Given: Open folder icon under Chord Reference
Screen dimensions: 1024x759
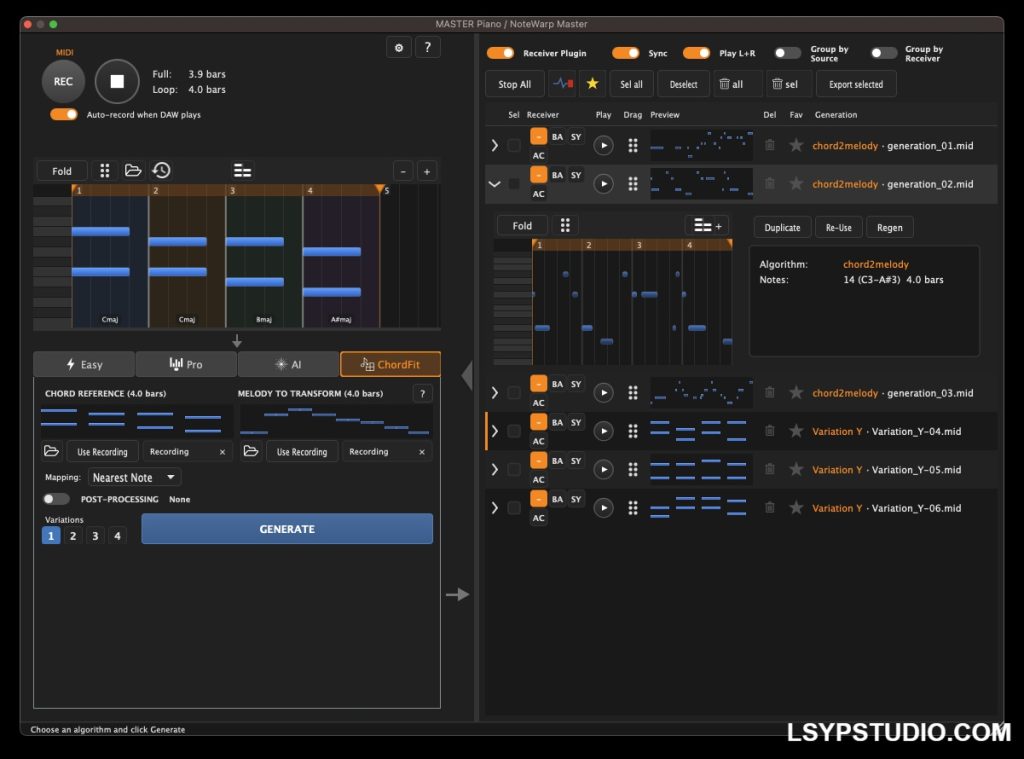Looking at the screenshot, I should 51,451.
